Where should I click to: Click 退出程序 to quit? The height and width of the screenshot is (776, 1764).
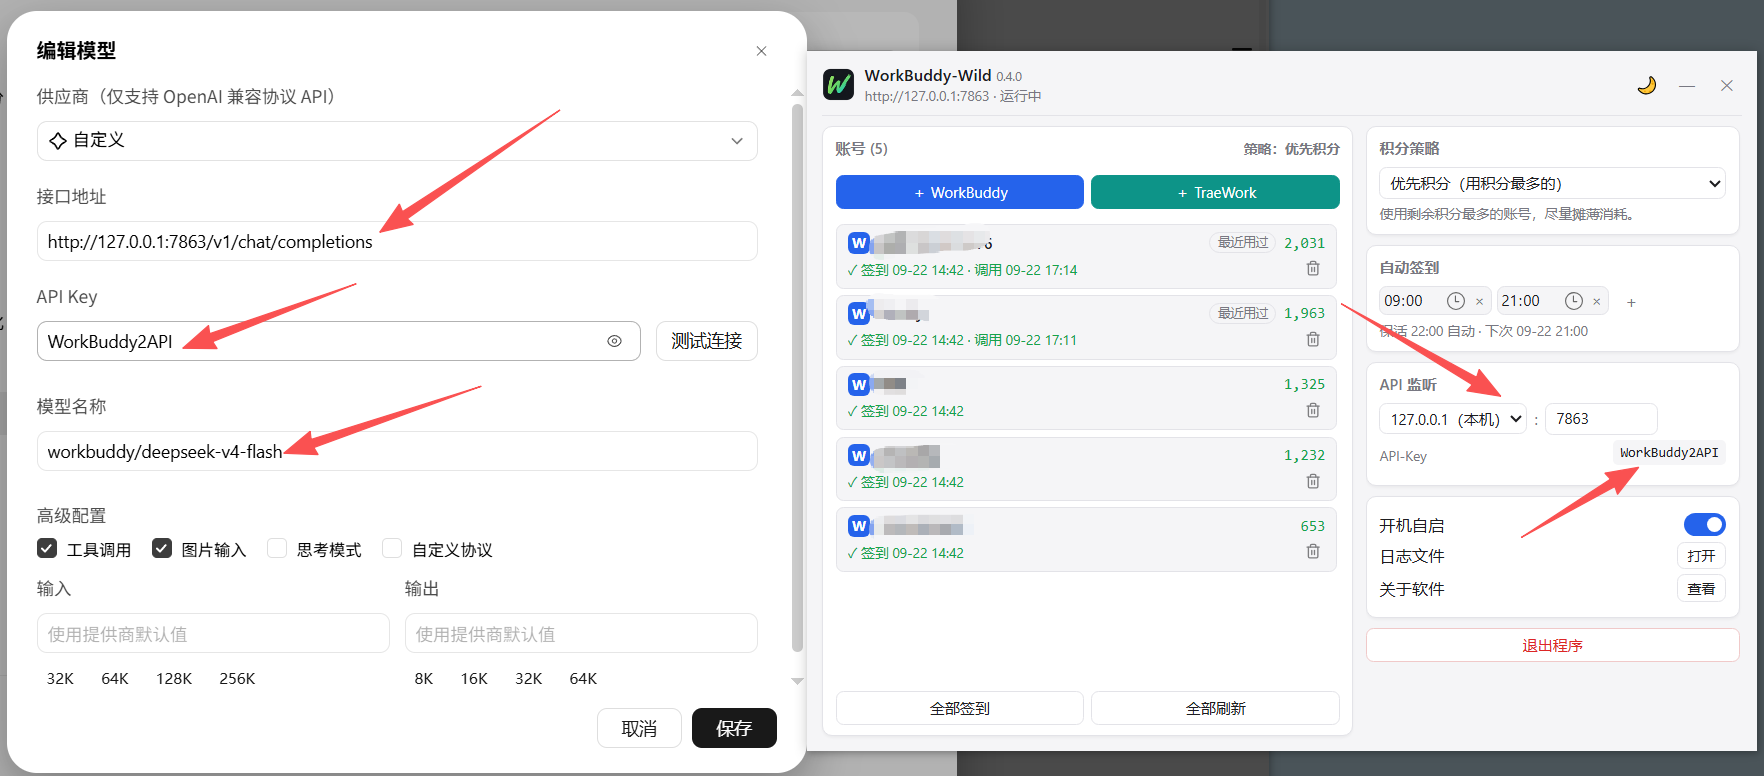[1552, 645]
